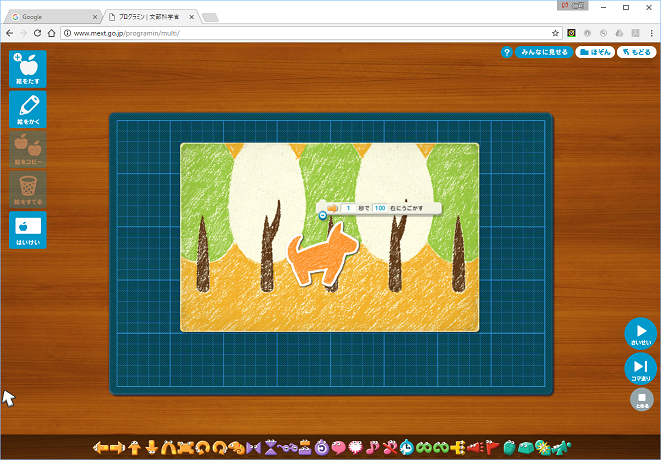Pick the blue clock wait block
661x460 pixels.
pos(407,447)
